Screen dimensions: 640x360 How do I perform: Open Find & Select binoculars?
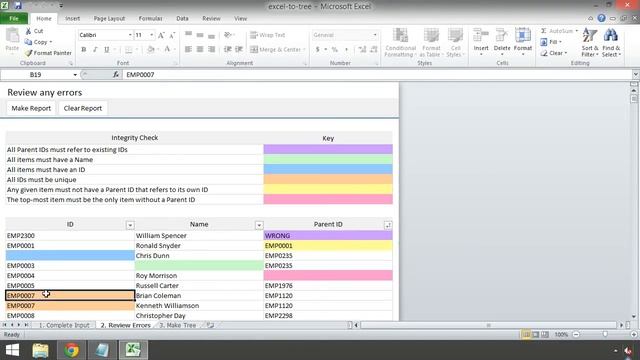[611, 42]
